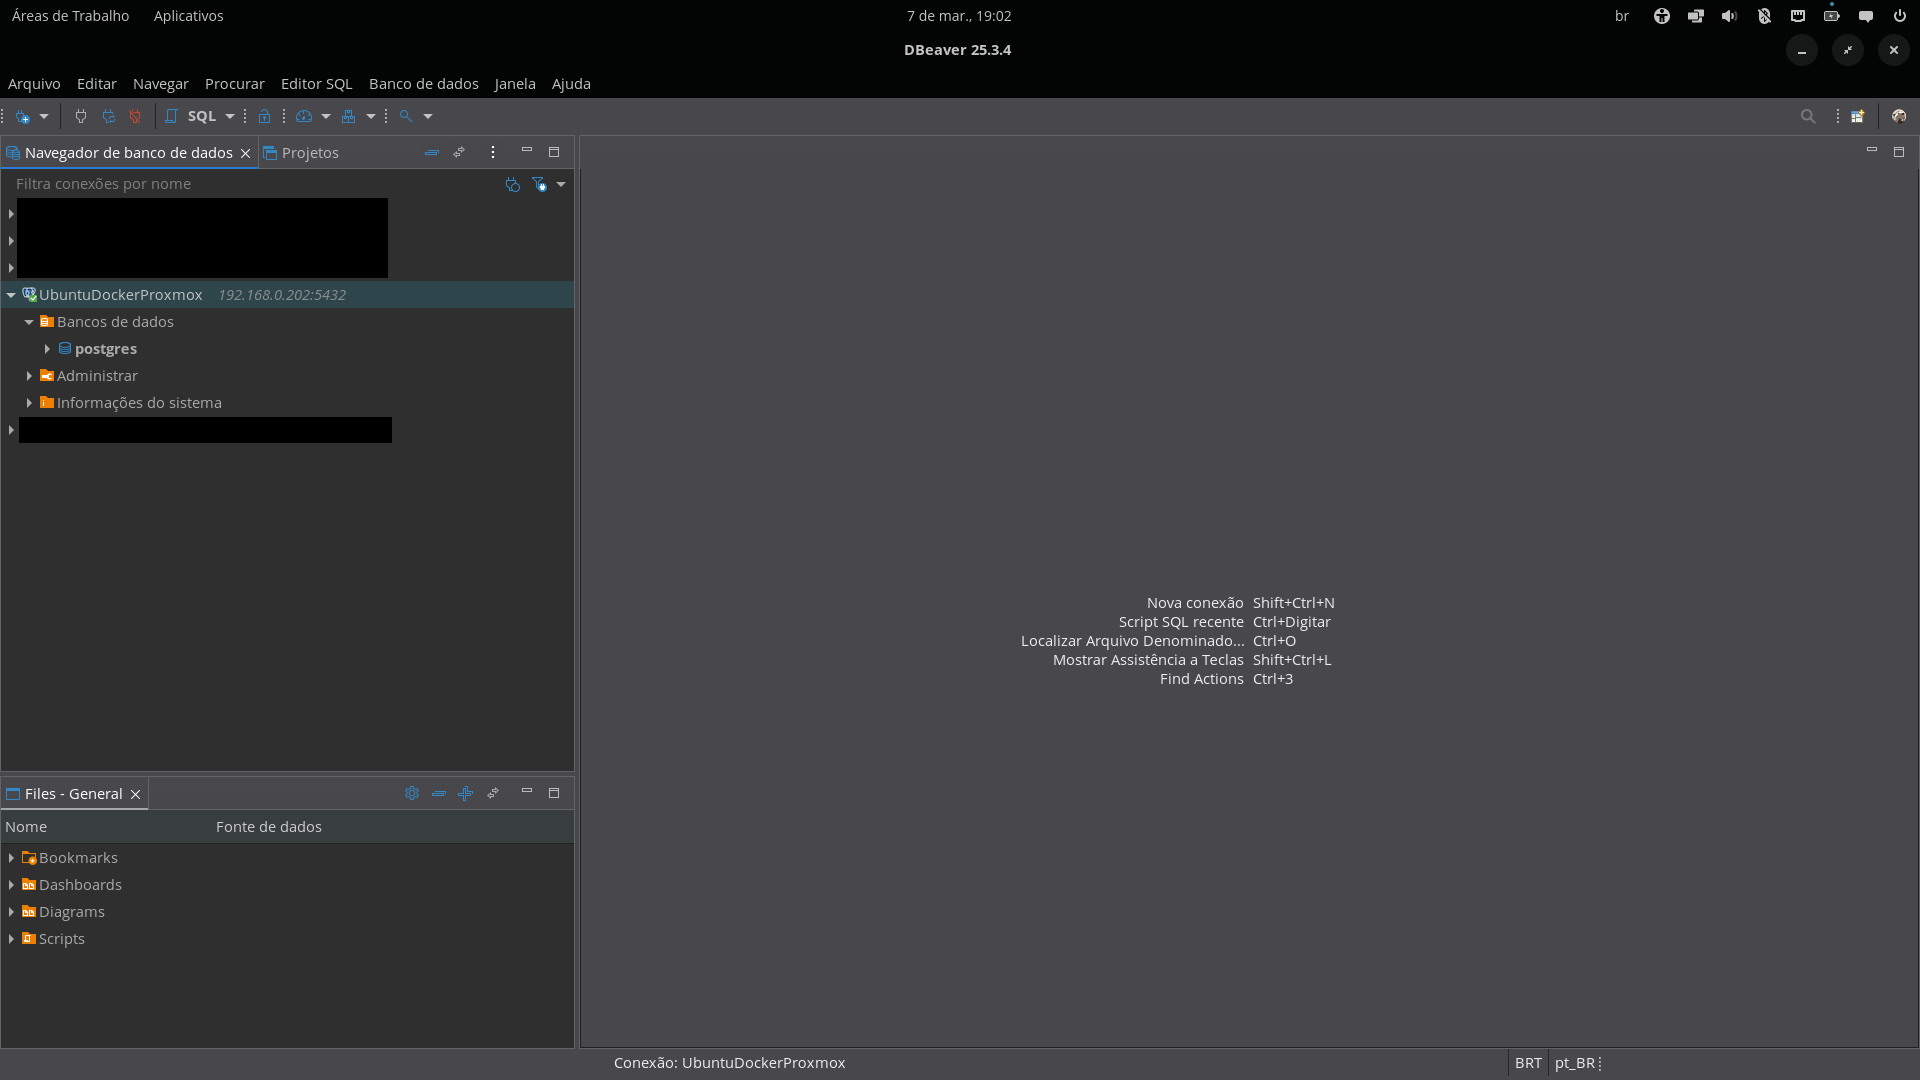This screenshot has height=1080, width=1920.
Task: Open the Aplicativos system menu
Action: (x=189, y=16)
